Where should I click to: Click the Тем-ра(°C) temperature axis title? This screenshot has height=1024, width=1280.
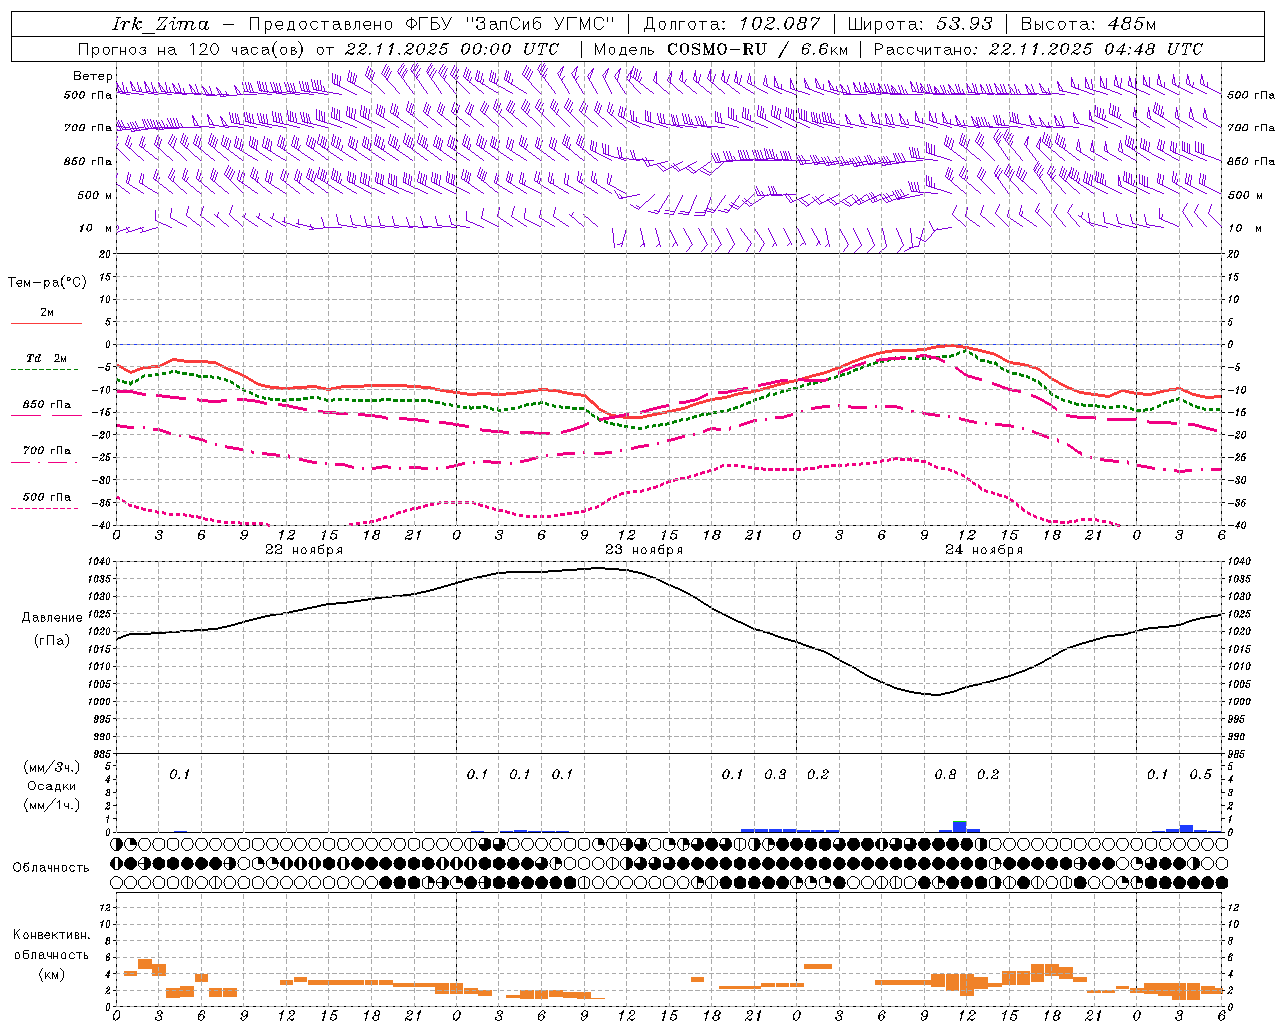pyautogui.click(x=47, y=283)
